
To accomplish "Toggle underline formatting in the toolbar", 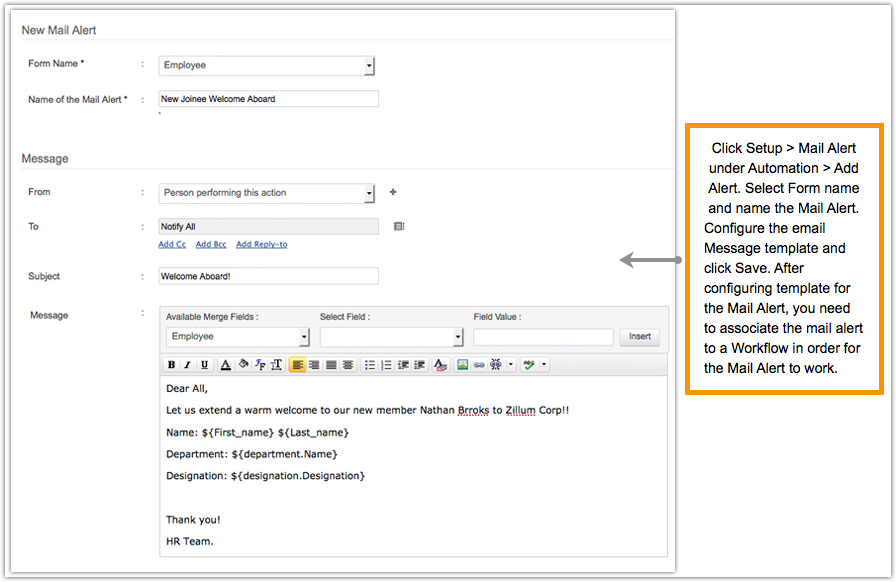I will (x=205, y=365).
